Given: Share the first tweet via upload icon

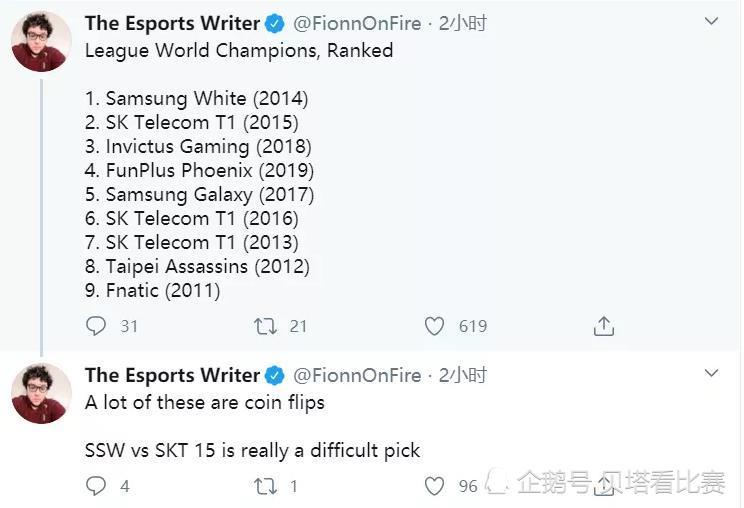Looking at the screenshot, I should tap(604, 326).
